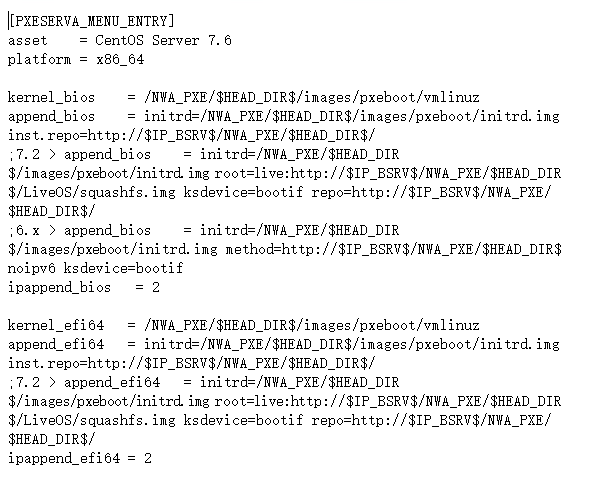
Task: Click the kernel_bios vmlinuz path
Action: 312,97
